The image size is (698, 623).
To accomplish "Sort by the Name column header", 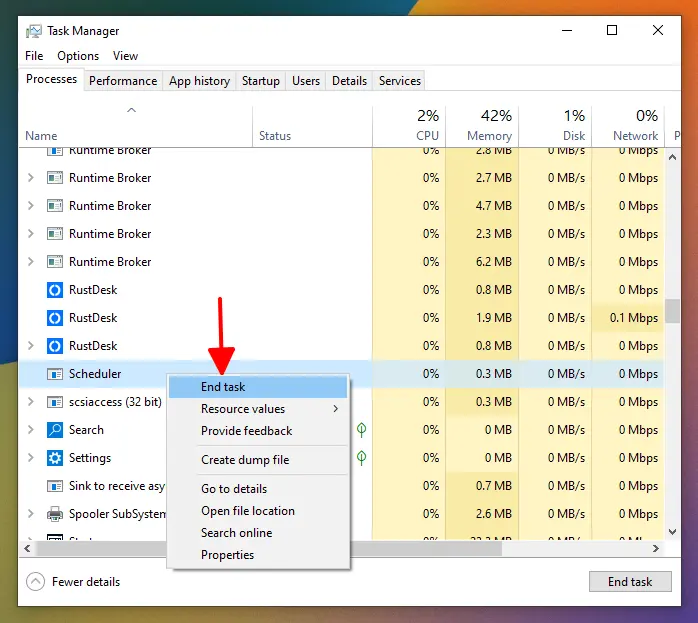I will click(136, 126).
